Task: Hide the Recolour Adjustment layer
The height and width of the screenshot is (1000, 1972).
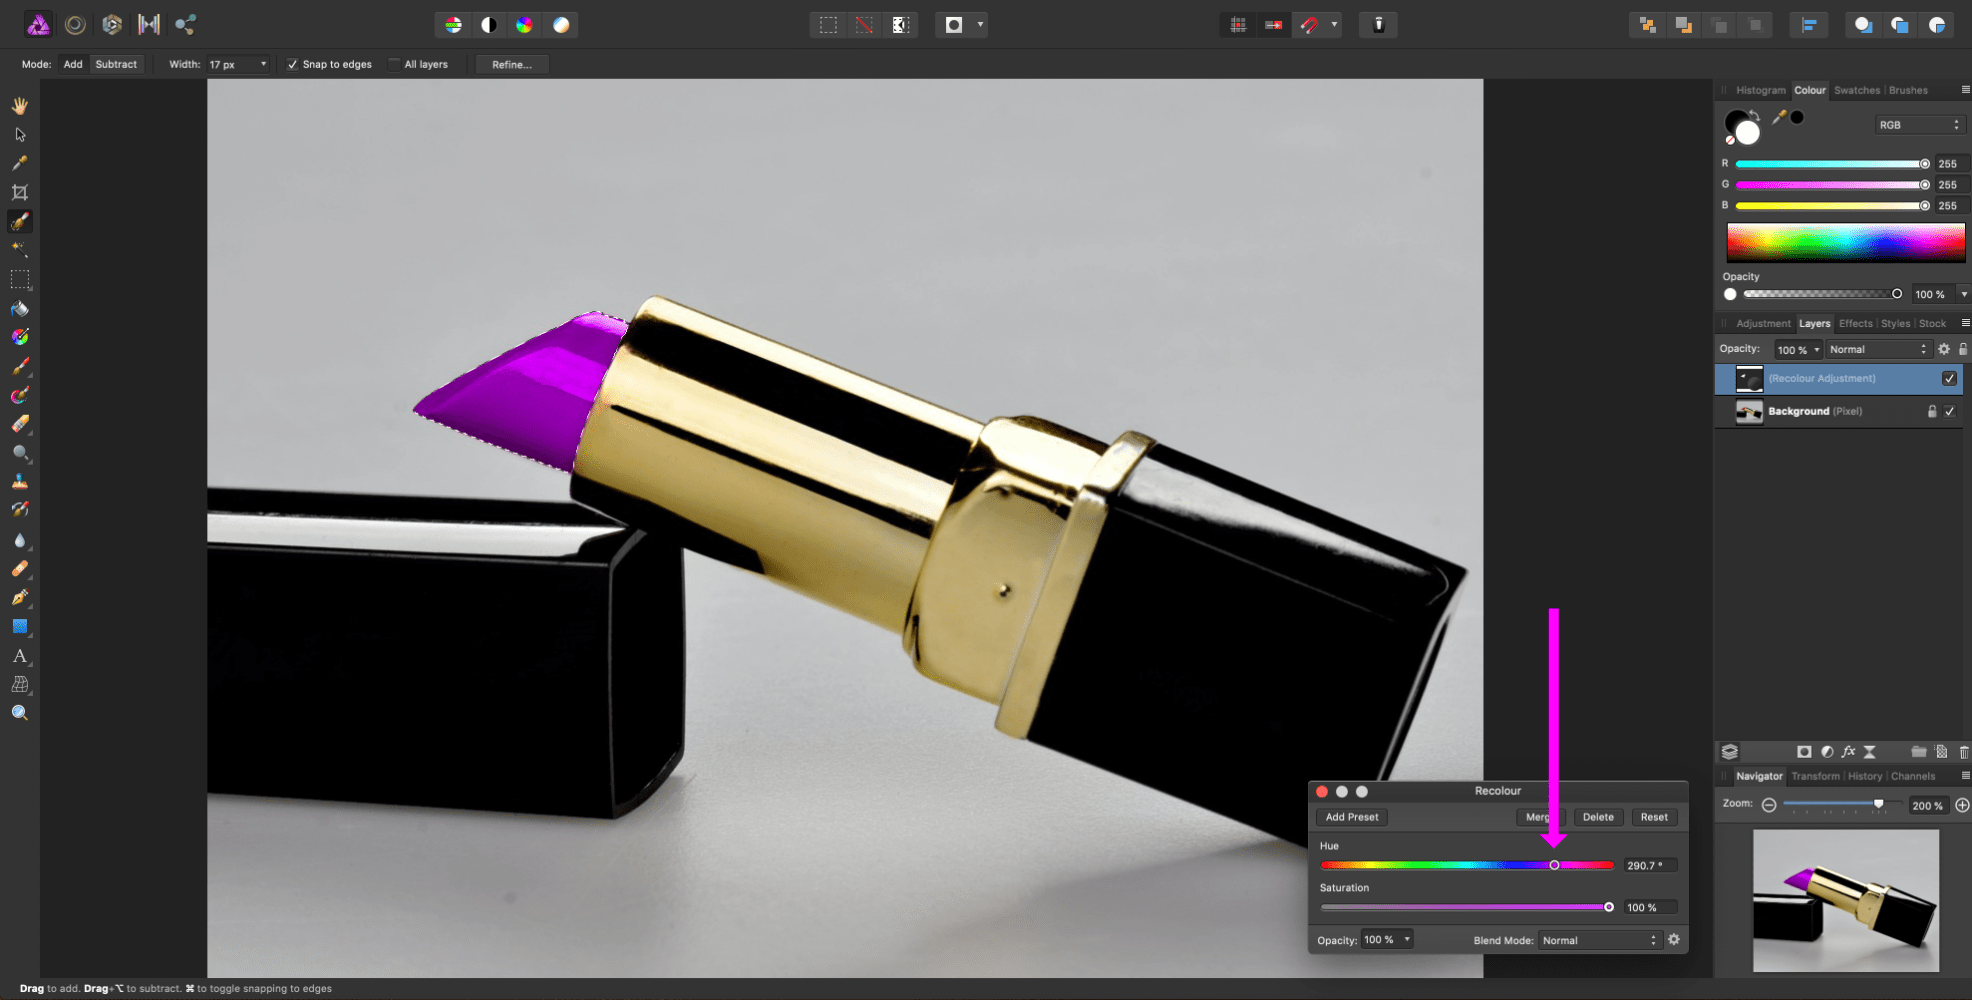Action: [x=1949, y=378]
